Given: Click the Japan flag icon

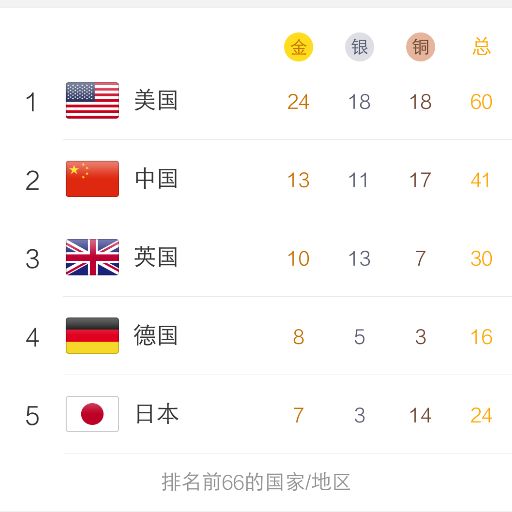Looking at the screenshot, I should click(92, 414).
